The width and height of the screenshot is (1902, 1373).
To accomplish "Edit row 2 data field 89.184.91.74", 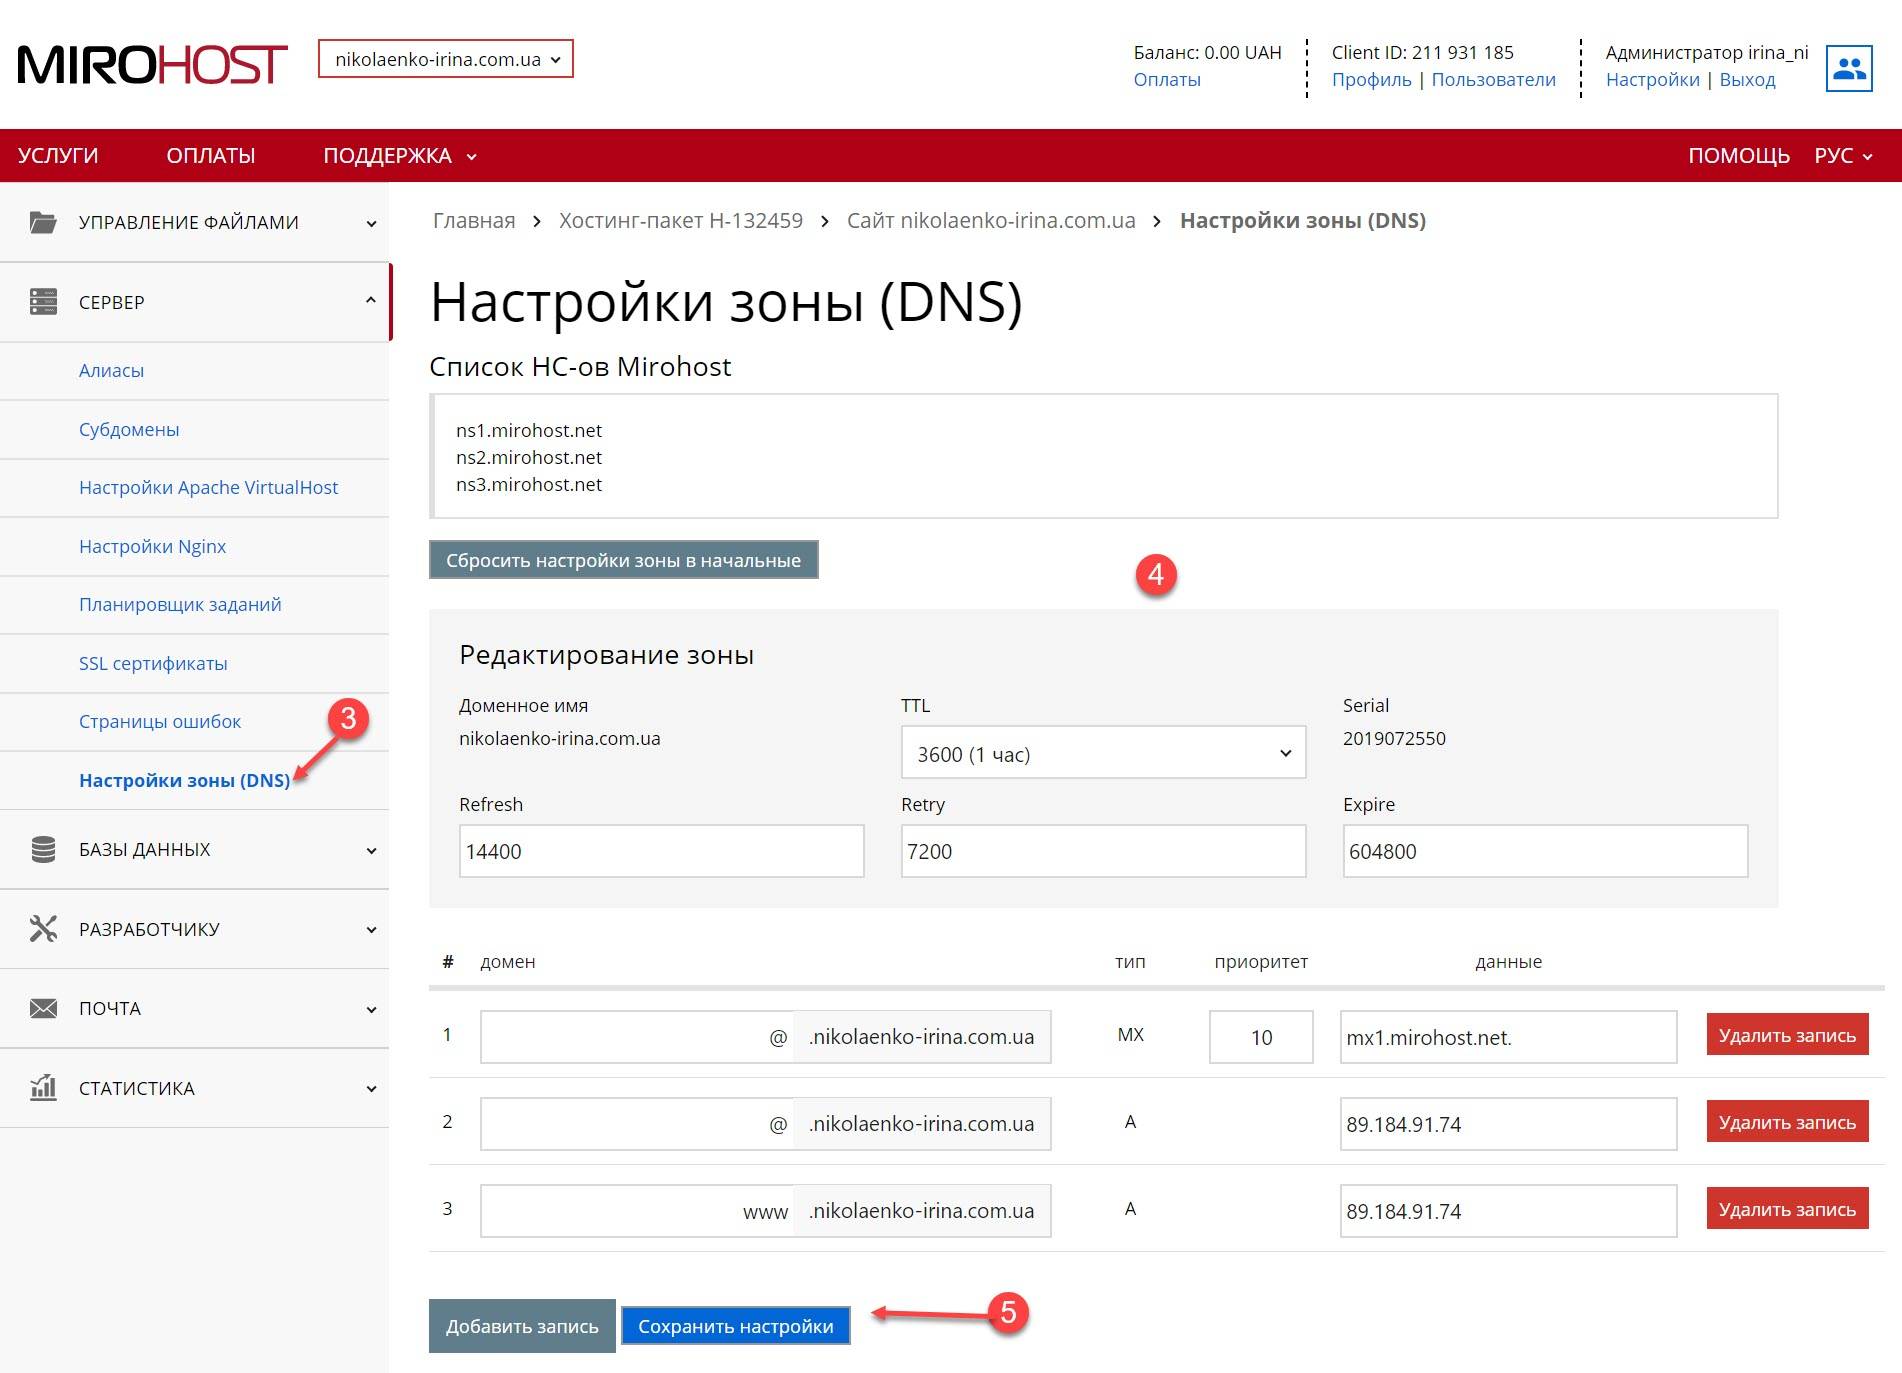I will (1508, 1124).
